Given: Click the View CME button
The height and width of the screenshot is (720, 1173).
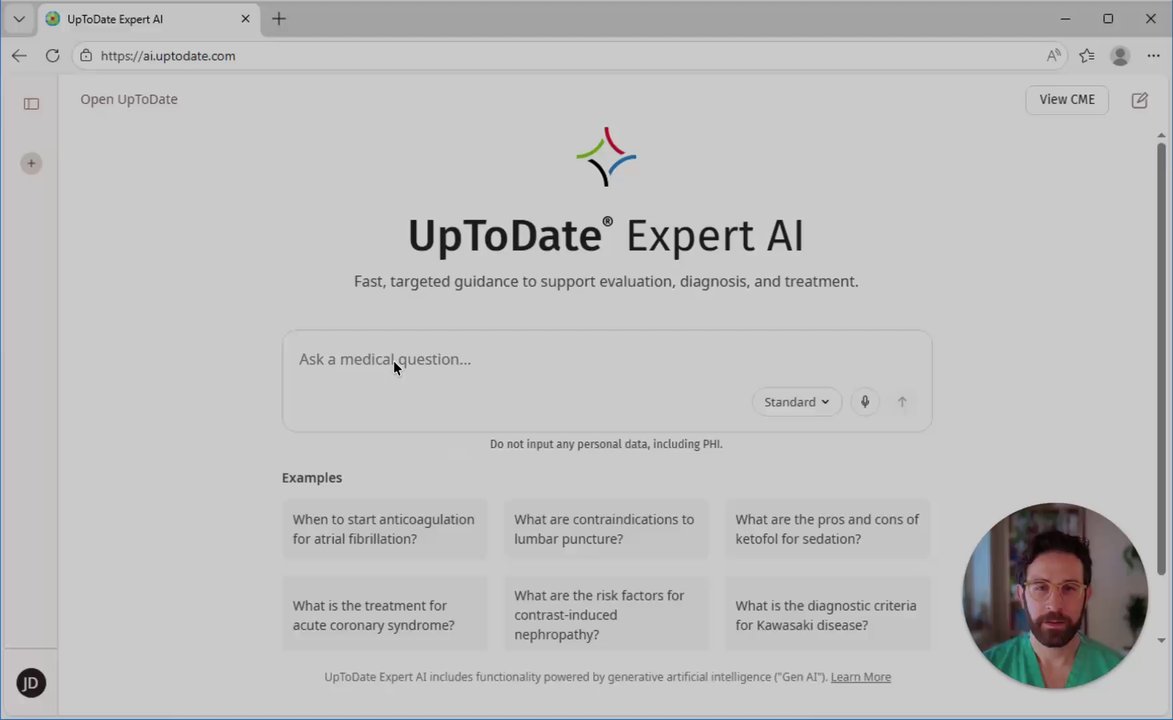Looking at the screenshot, I should click(1067, 100).
